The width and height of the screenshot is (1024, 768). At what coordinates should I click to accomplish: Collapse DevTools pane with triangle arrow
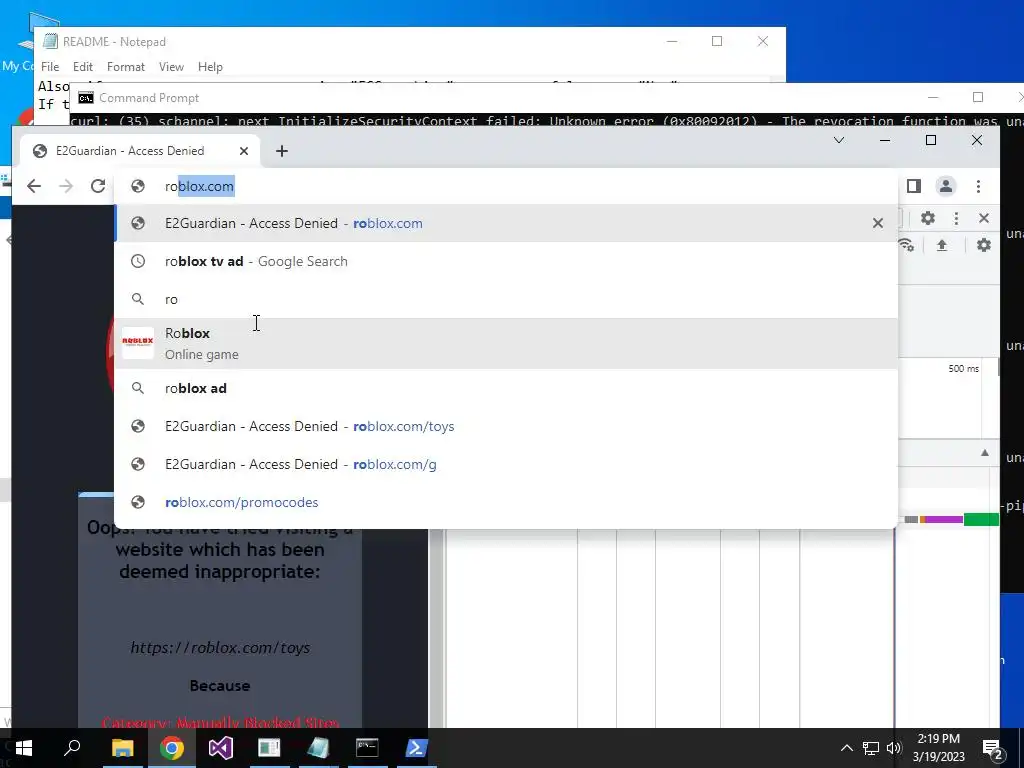coord(985,453)
